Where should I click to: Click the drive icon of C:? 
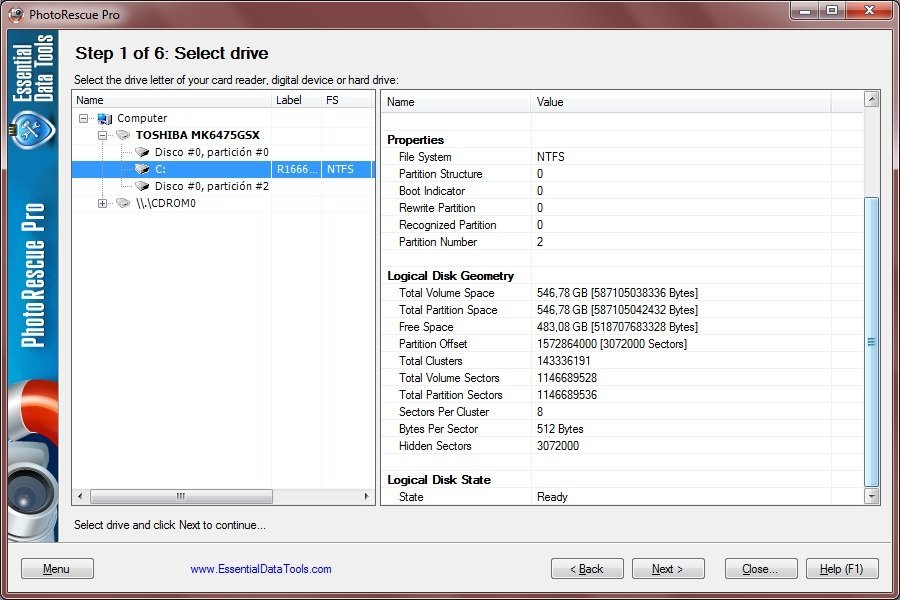point(142,169)
